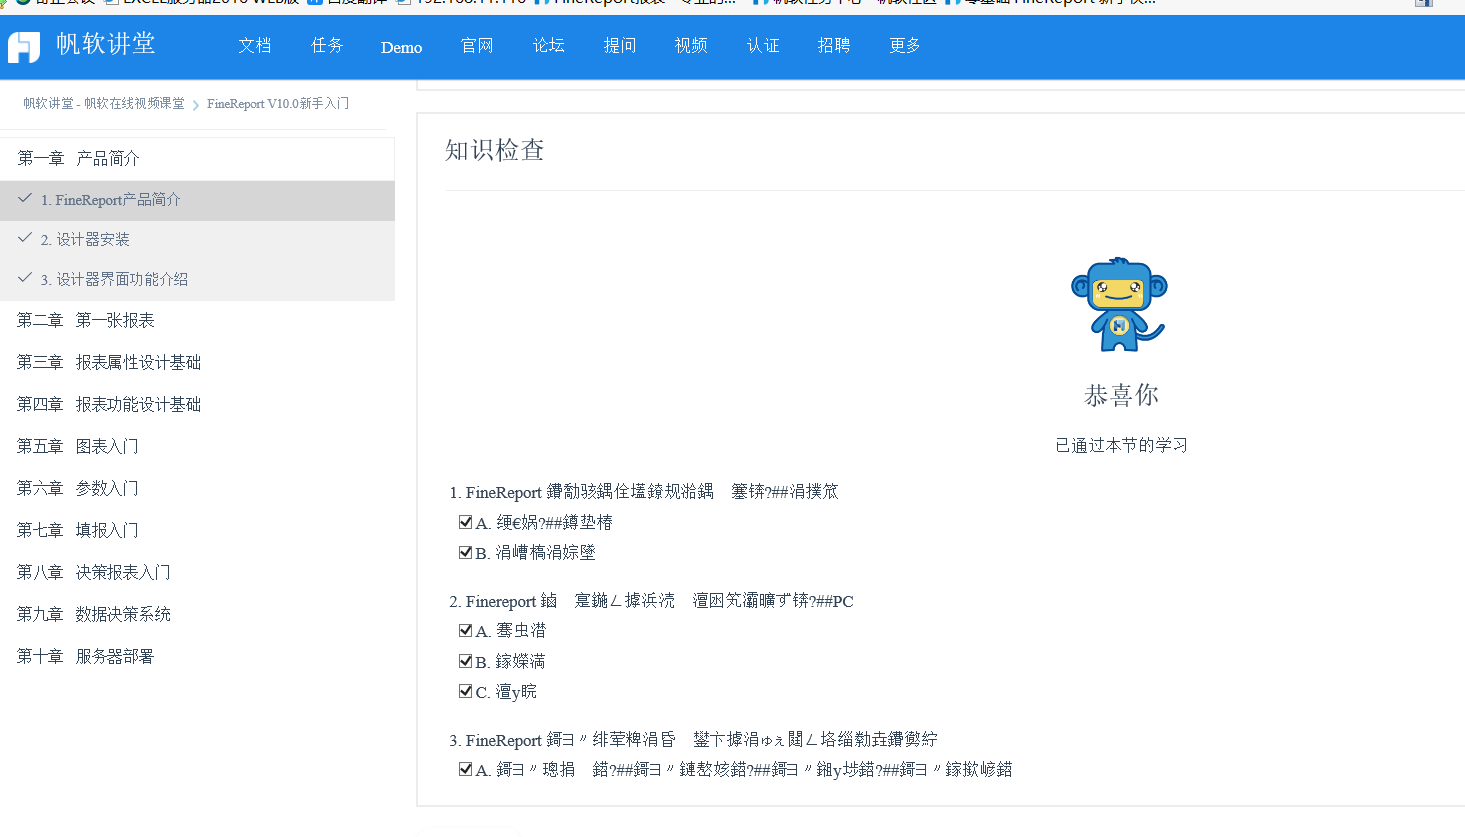1465x837 pixels.
Task: Click the 恭喜你 congratulation text
Action: 1121,396
